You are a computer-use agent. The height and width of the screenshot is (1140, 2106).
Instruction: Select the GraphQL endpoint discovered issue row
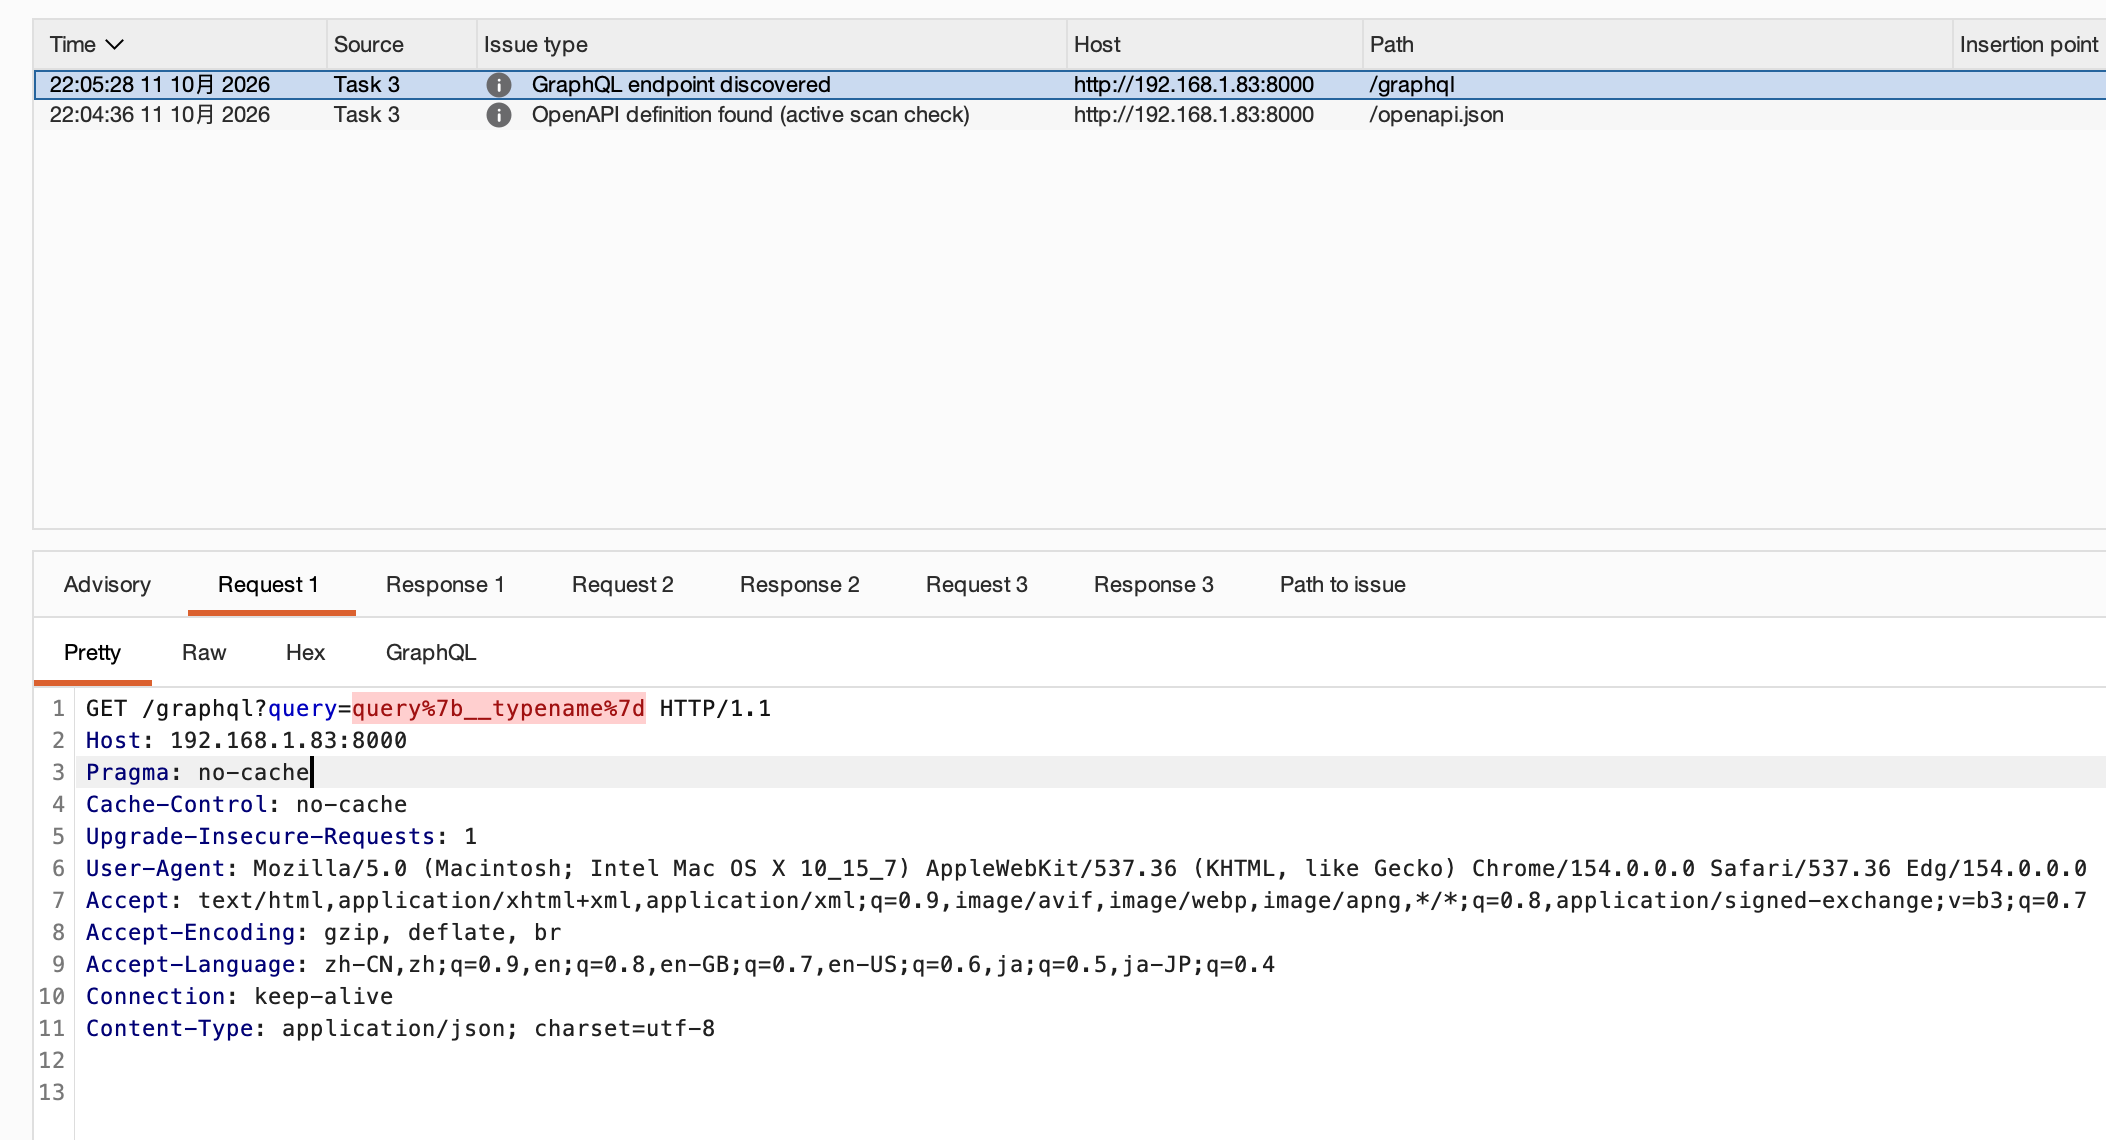pyautogui.click(x=1070, y=85)
